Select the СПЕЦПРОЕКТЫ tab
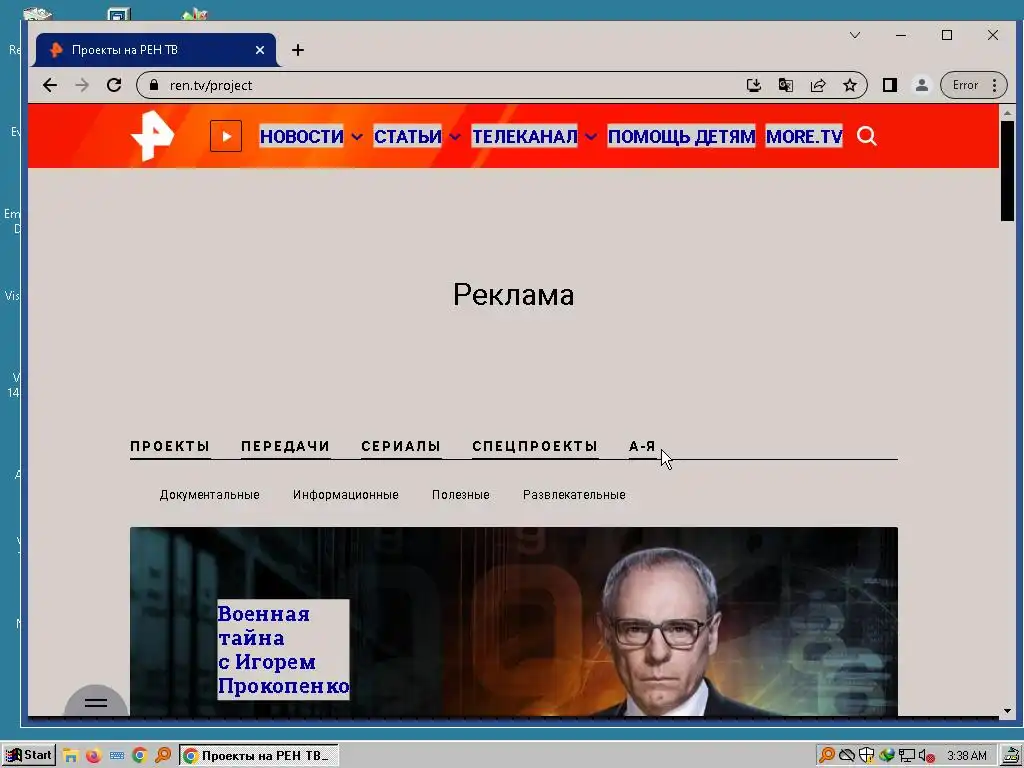 coord(535,447)
